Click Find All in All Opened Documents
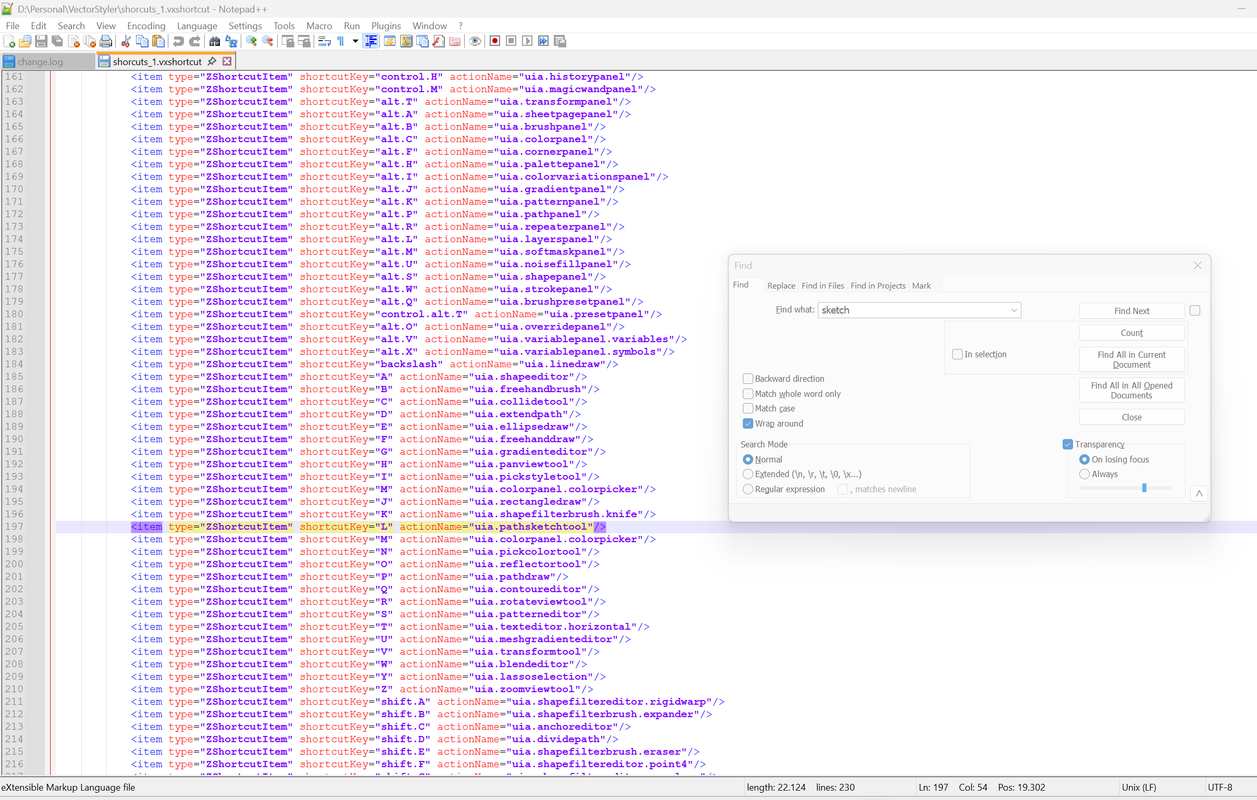Viewport: 1257px width, 800px height. click(1132, 390)
